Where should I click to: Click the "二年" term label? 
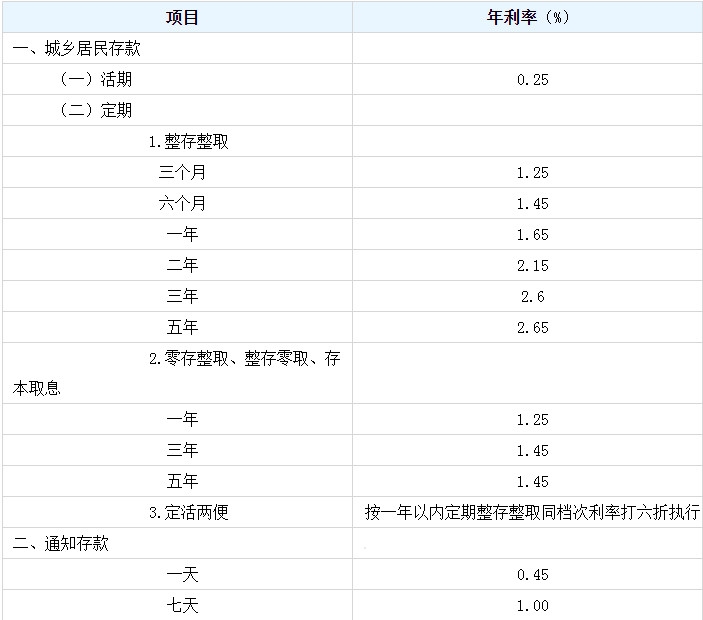[182, 265]
